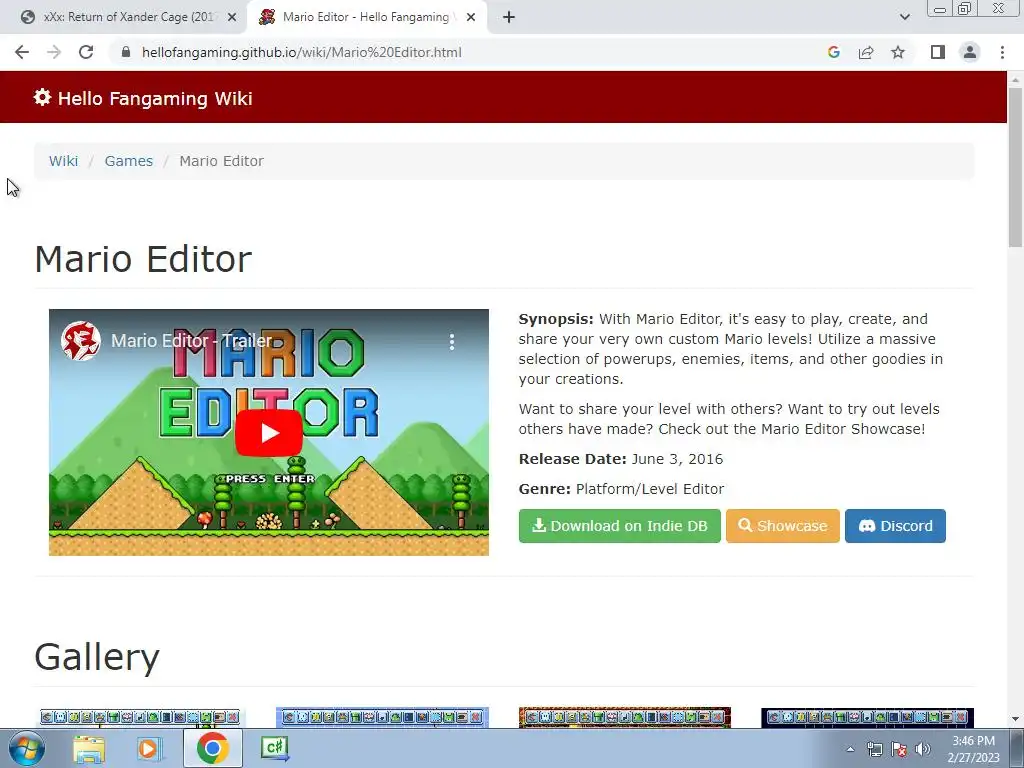Image resolution: width=1024 pixels, height=768 pixels.
Task: Click the scrollbar up arrow
Action: coord(1015,79)
